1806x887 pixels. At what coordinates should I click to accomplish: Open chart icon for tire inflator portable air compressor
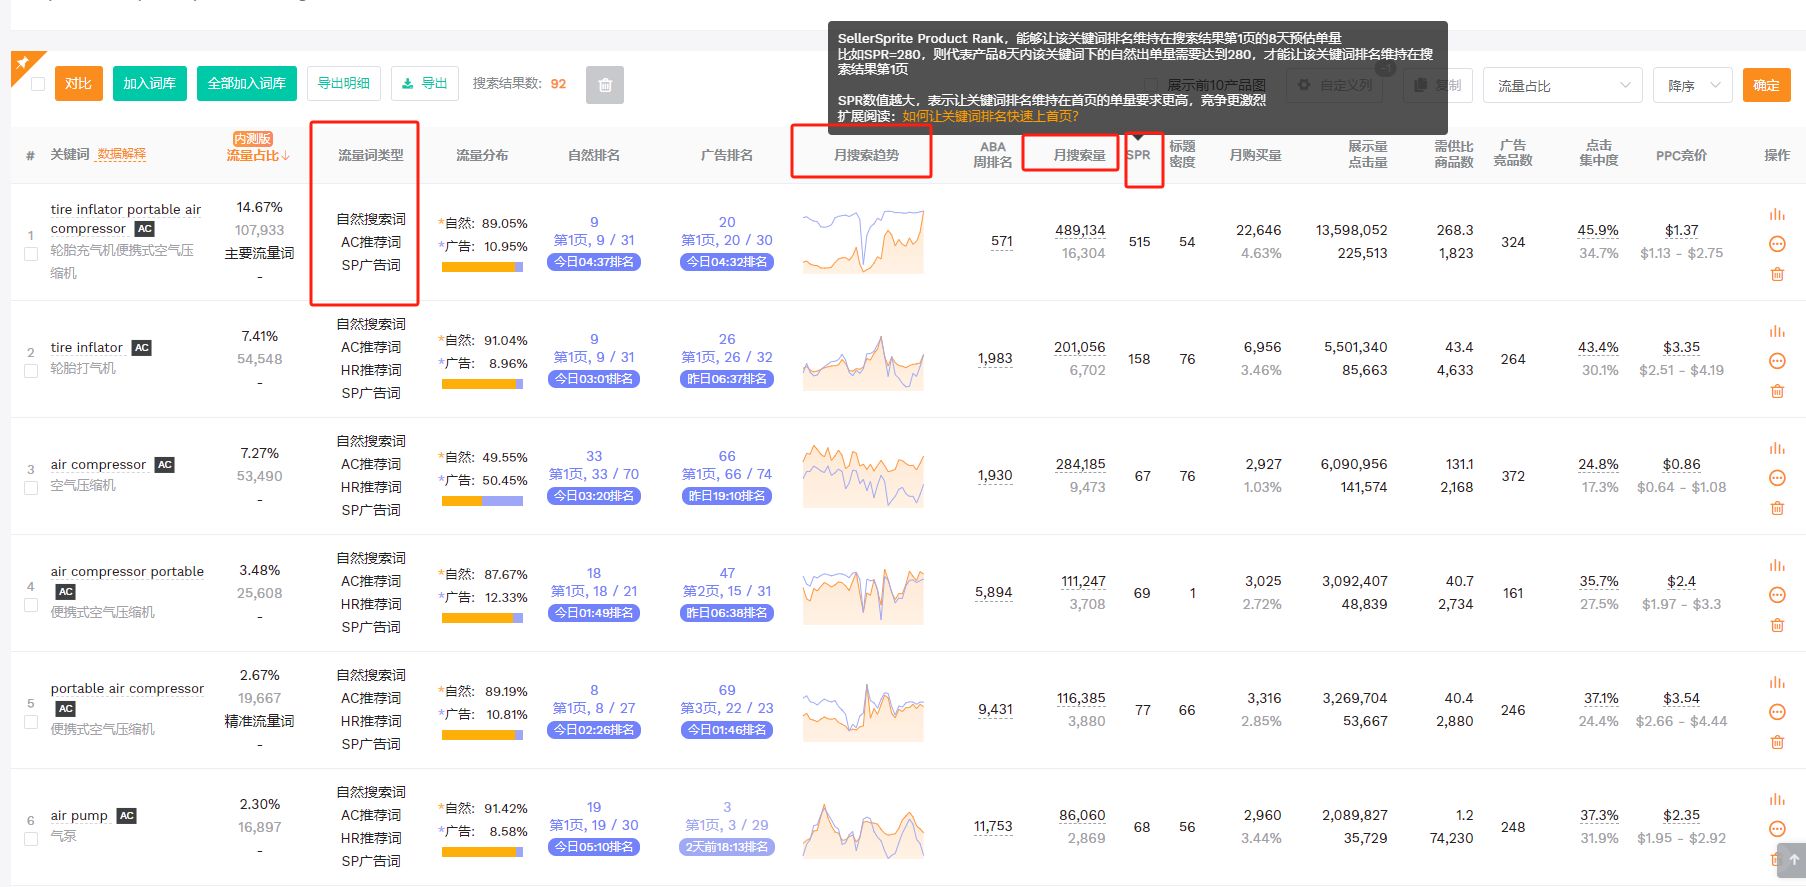[x=1777, y=214]
